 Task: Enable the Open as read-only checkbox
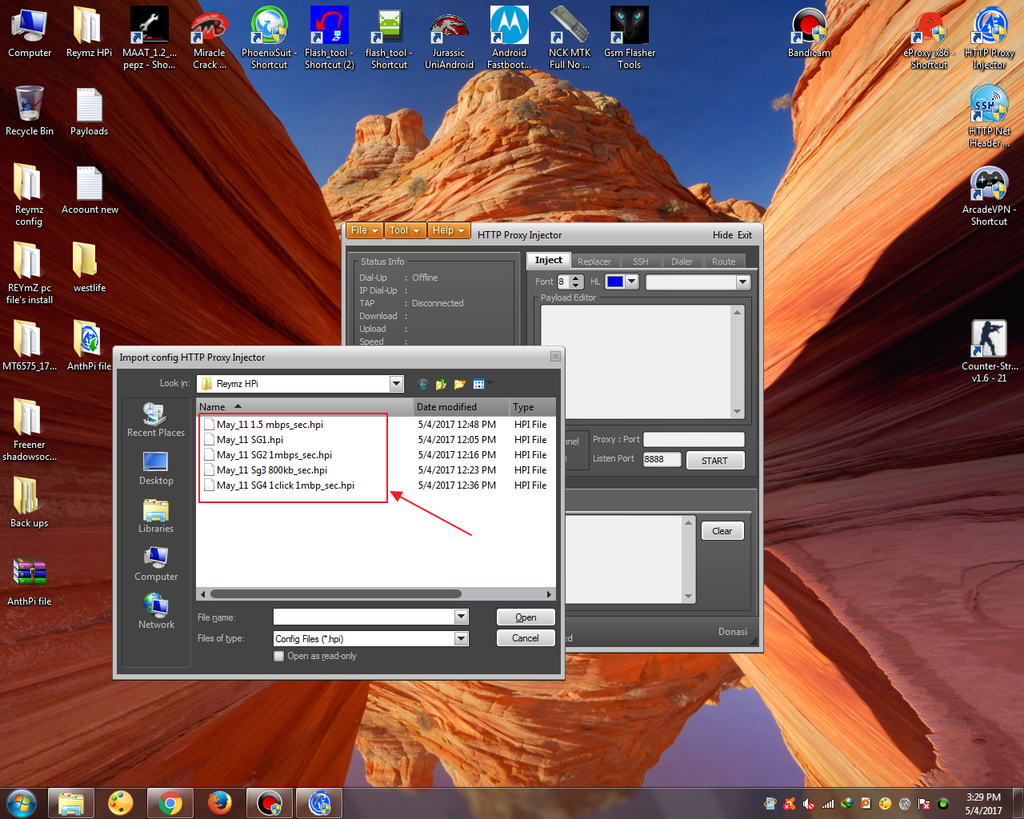[279, 656]
